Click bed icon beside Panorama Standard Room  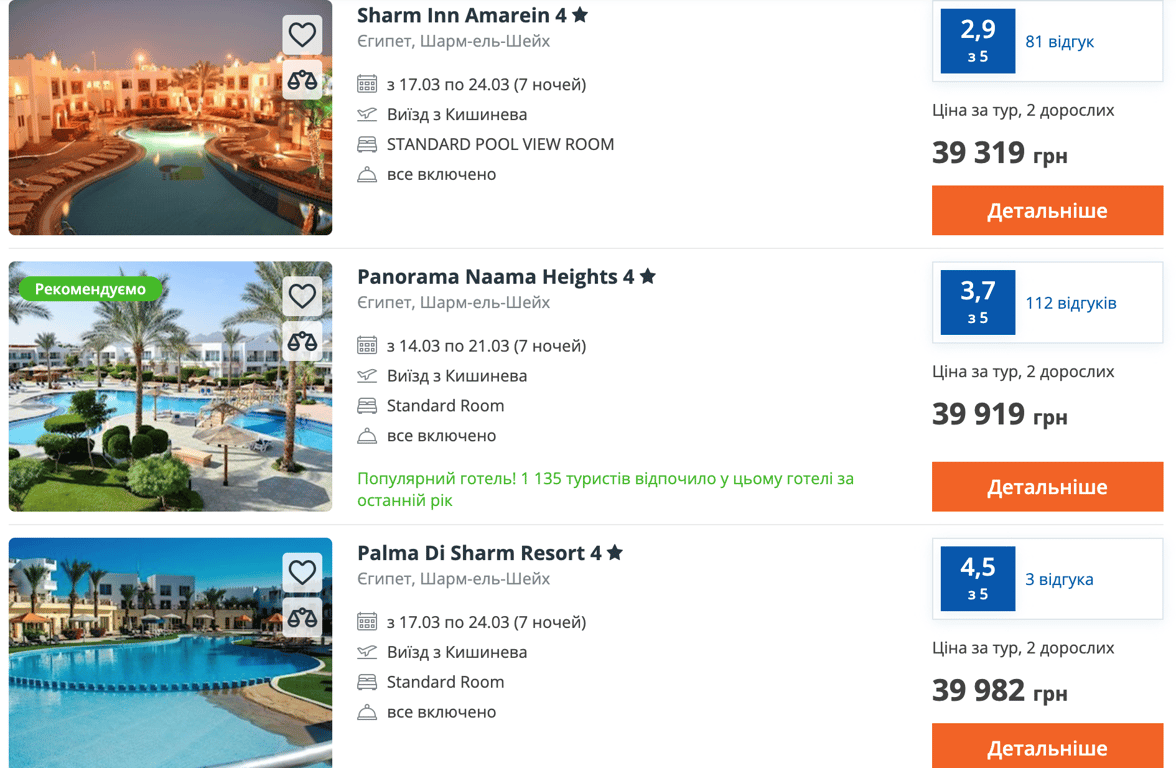tap(367, 406)
